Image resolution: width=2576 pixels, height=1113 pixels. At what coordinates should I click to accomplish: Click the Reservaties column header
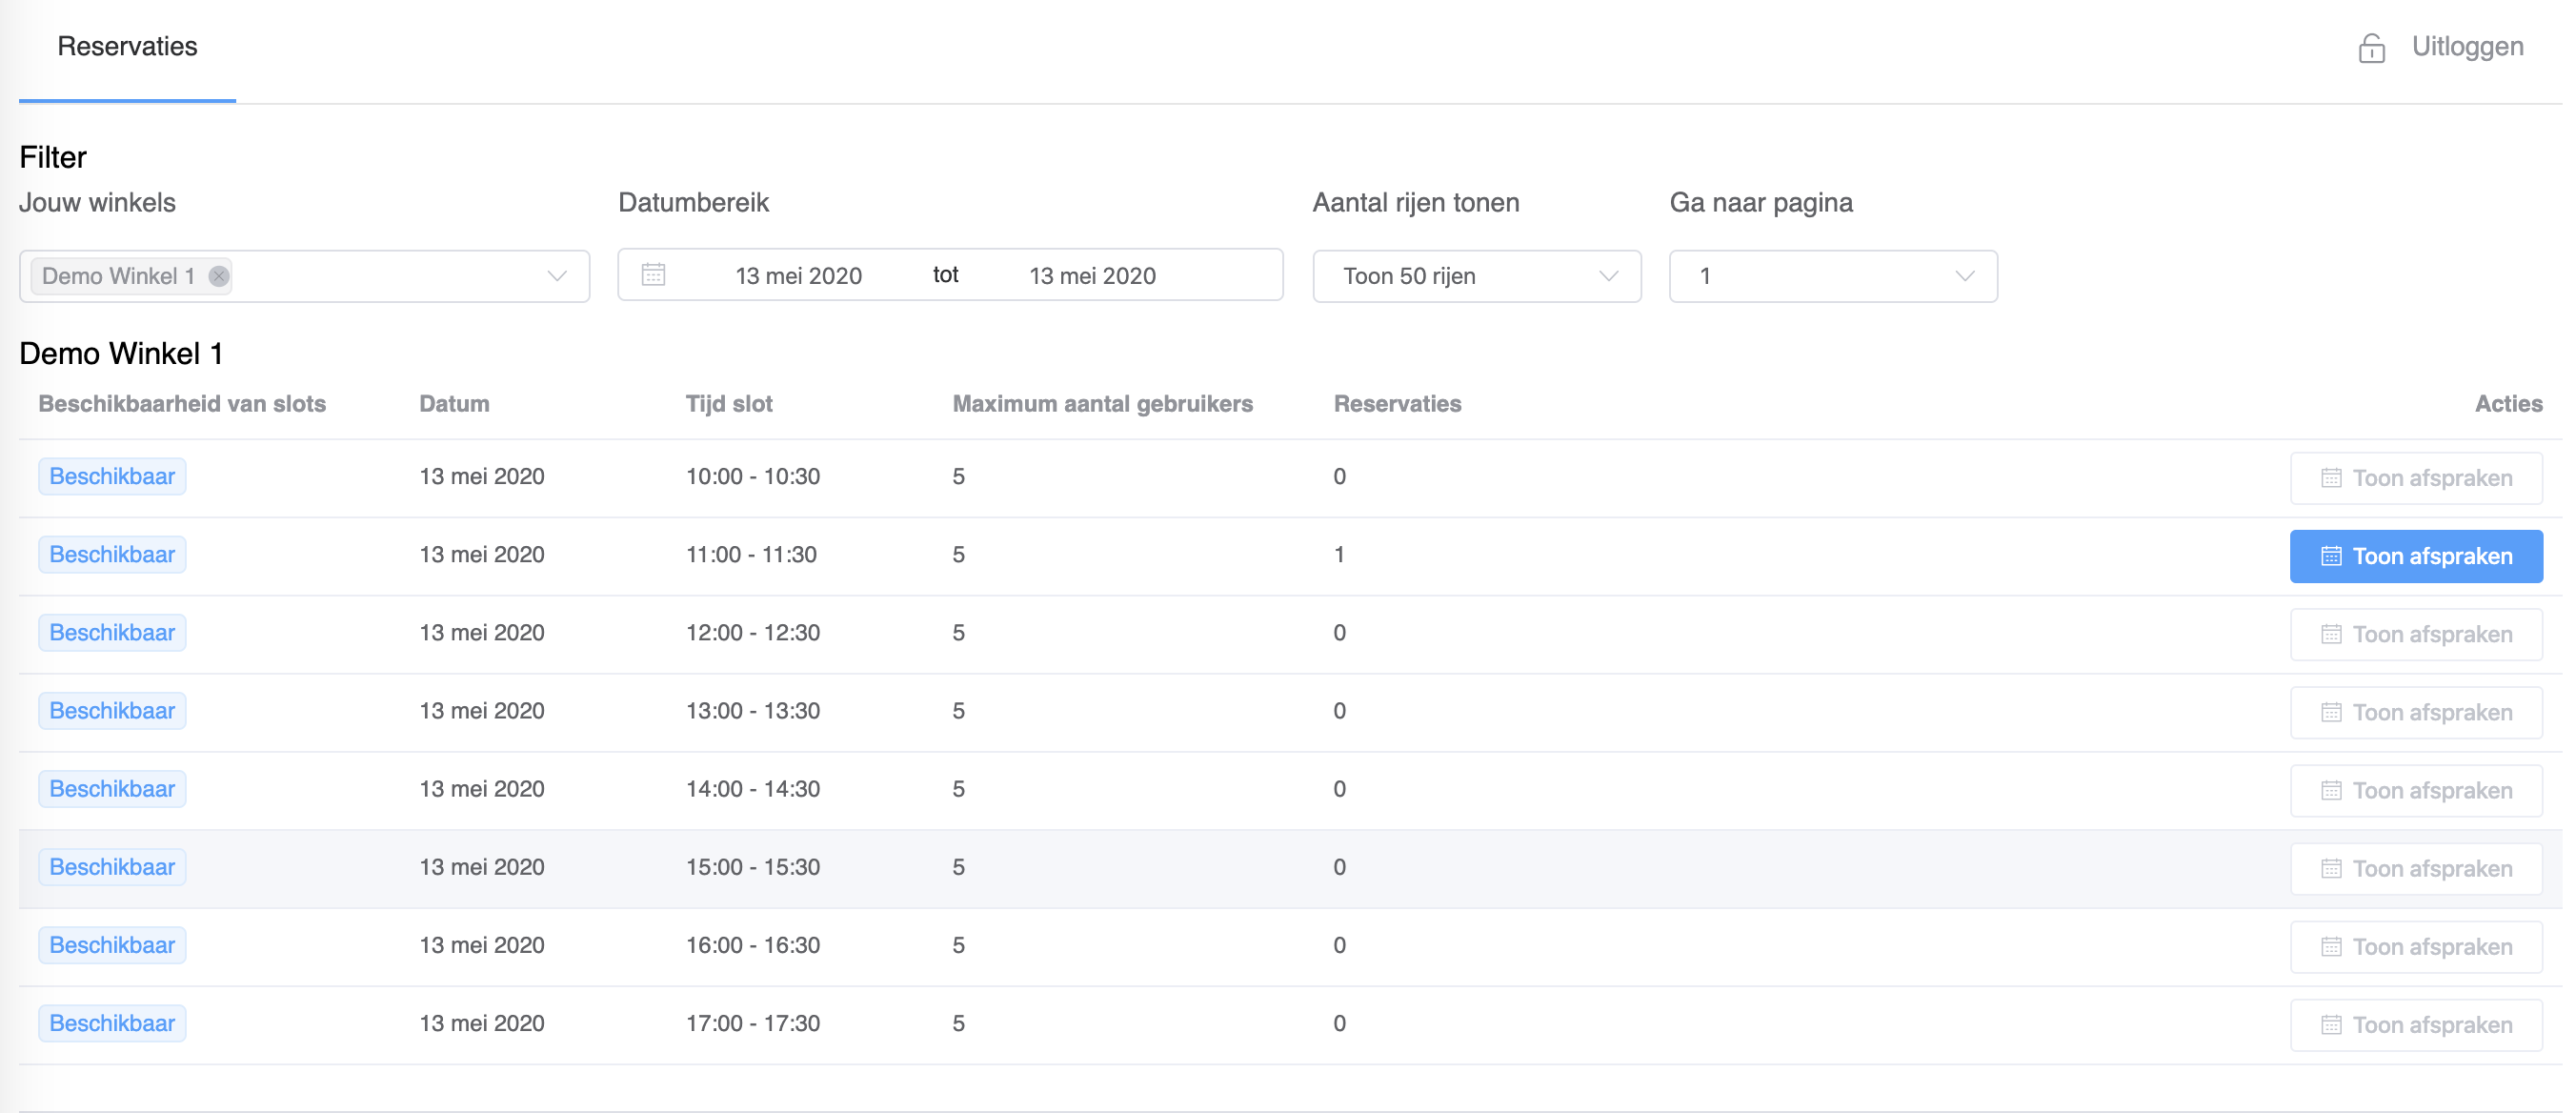1397,404
